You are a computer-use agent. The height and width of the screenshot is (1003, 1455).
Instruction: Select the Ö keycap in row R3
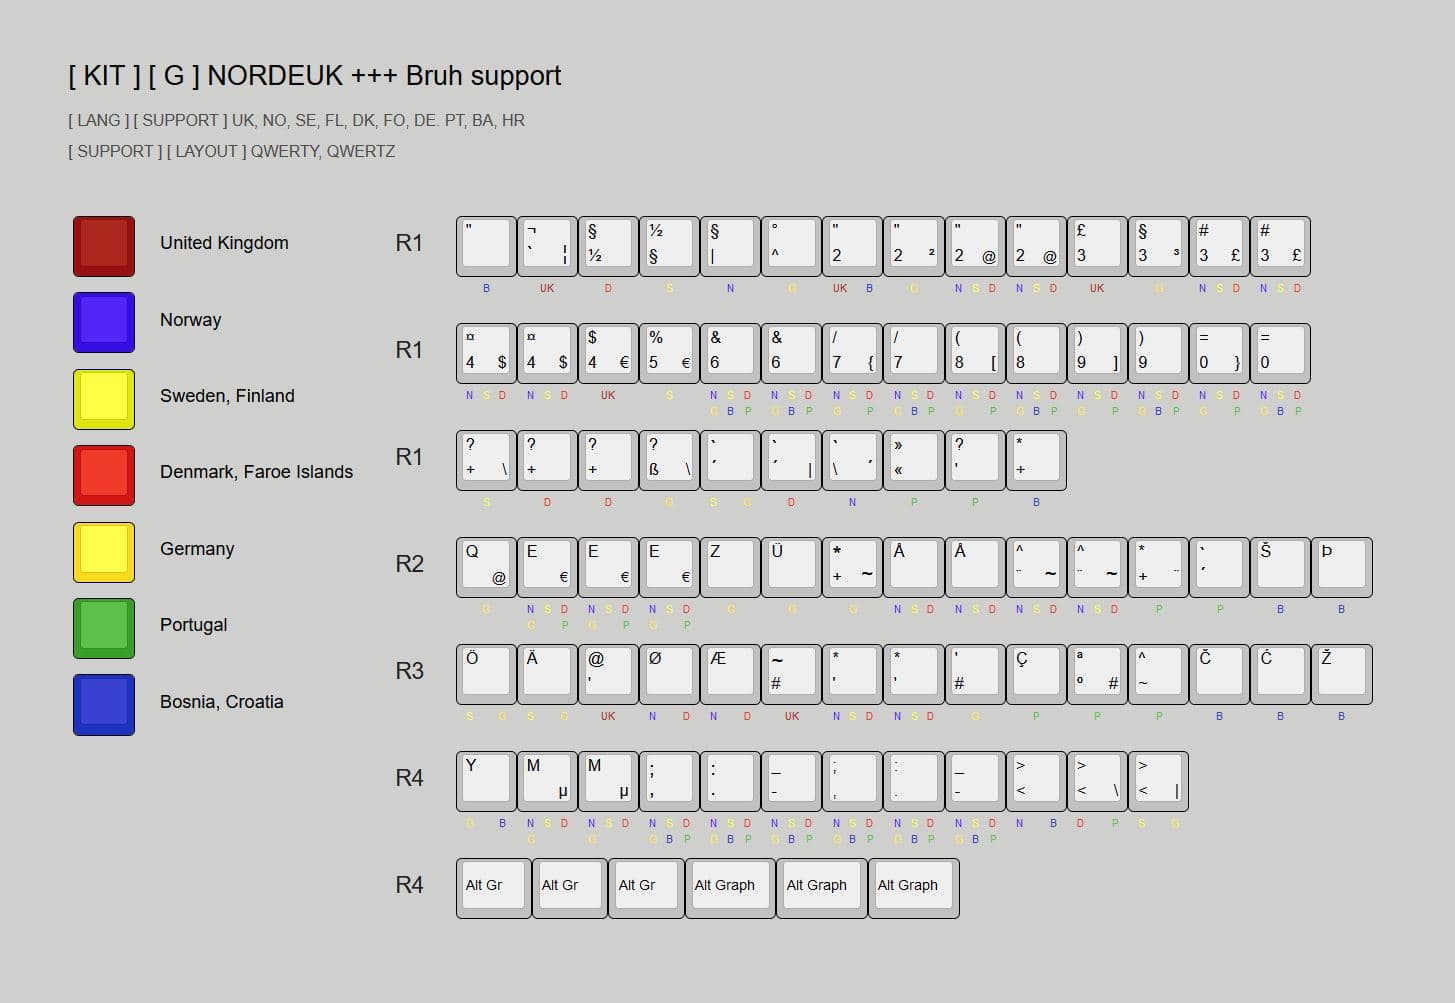(486, 672)
